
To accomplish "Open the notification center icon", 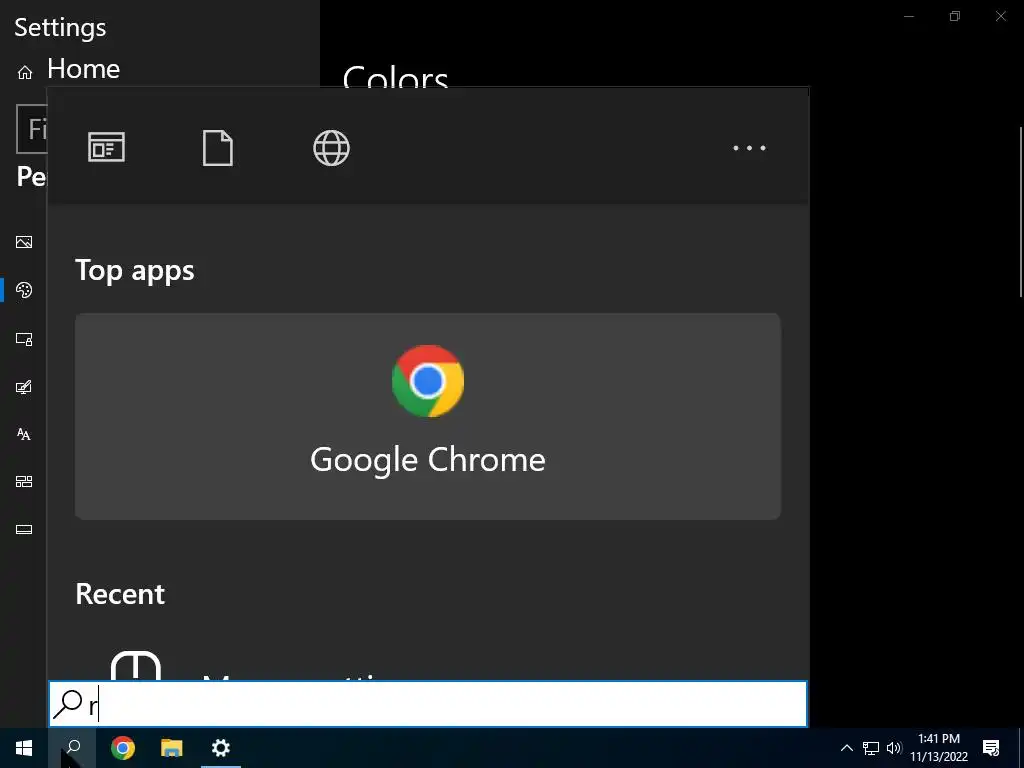I will pyautogui.click(x=991, y=748).
